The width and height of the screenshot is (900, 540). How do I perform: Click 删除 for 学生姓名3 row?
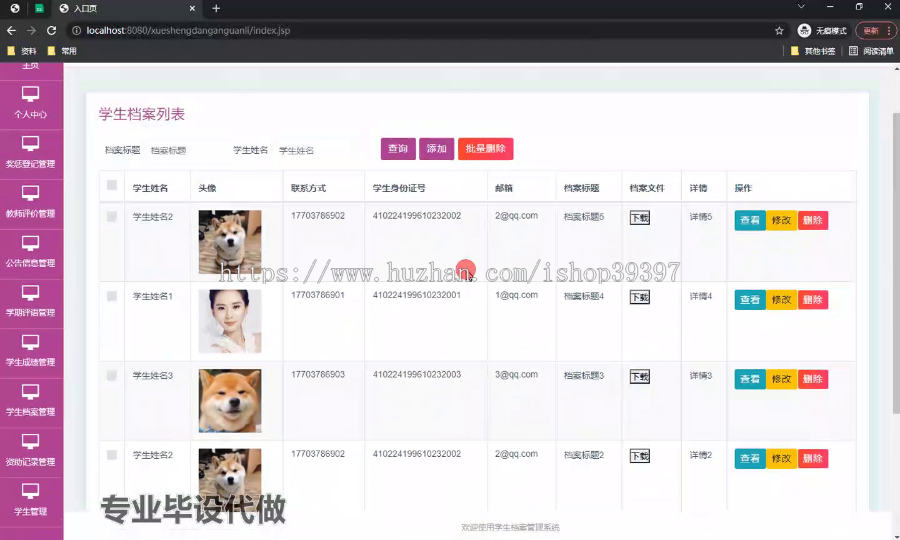point(813,379)
